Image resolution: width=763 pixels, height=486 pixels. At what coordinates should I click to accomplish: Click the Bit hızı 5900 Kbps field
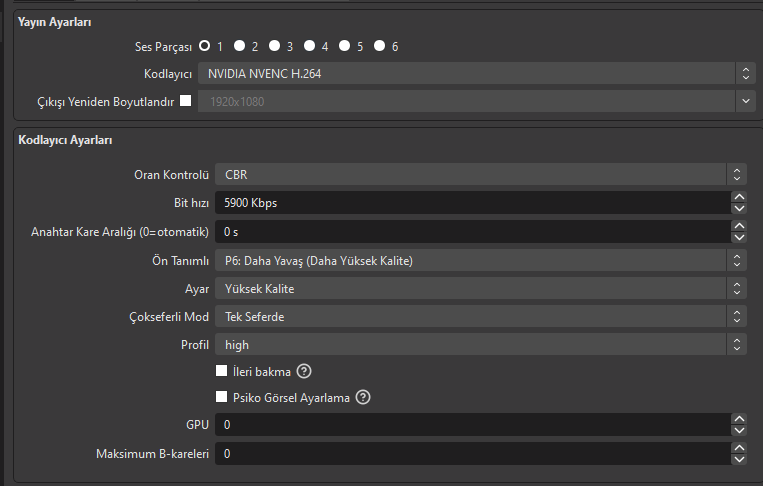(x=470, y=203)
